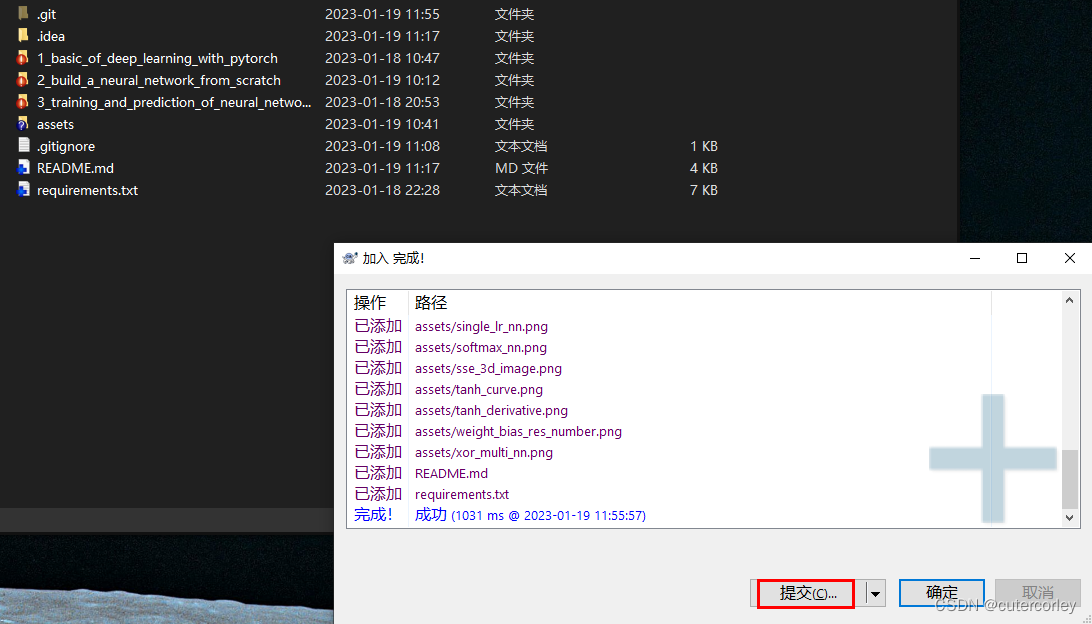This screenshot has width=1092, height=624.
Task: Click the .gitignore file icon
Action: point(24,146)
